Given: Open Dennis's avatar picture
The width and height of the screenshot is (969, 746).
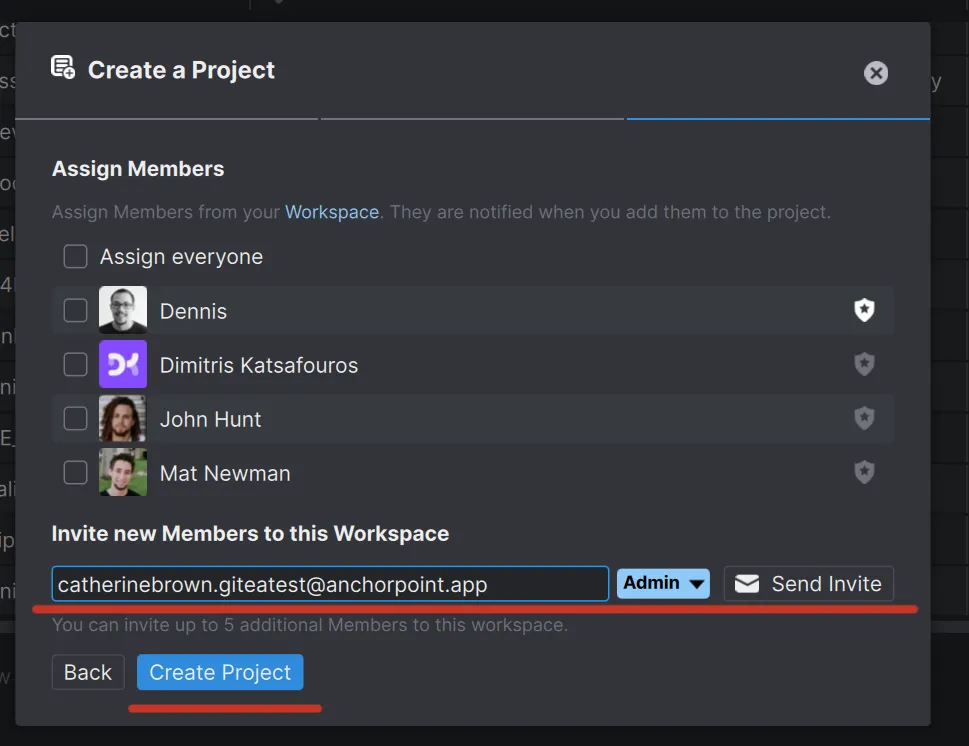Looking at the screenshot, I should pyautogui.click(x=122, y=310).
